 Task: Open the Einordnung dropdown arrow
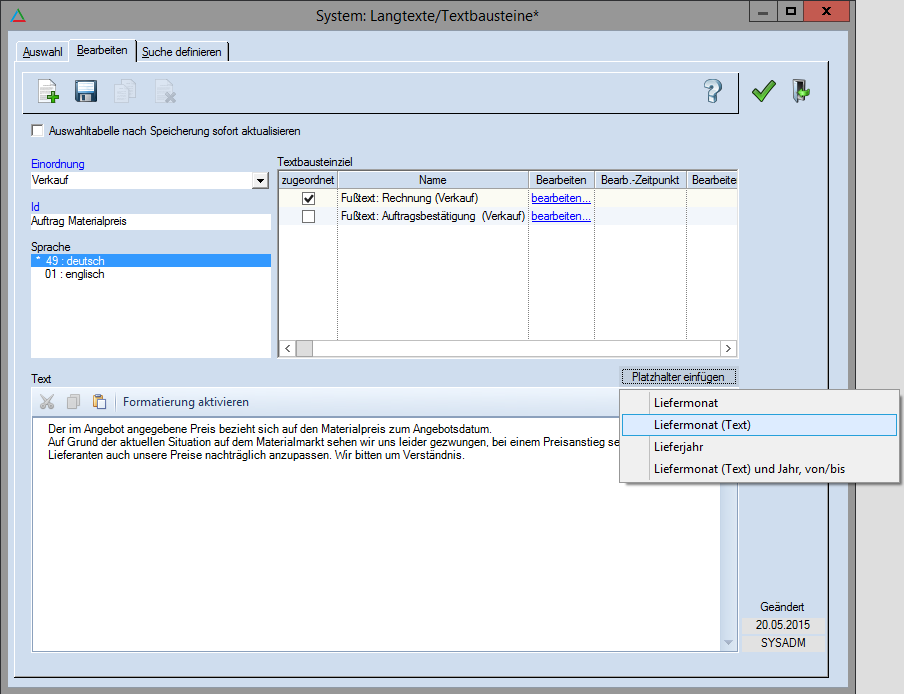pos(261,181)
